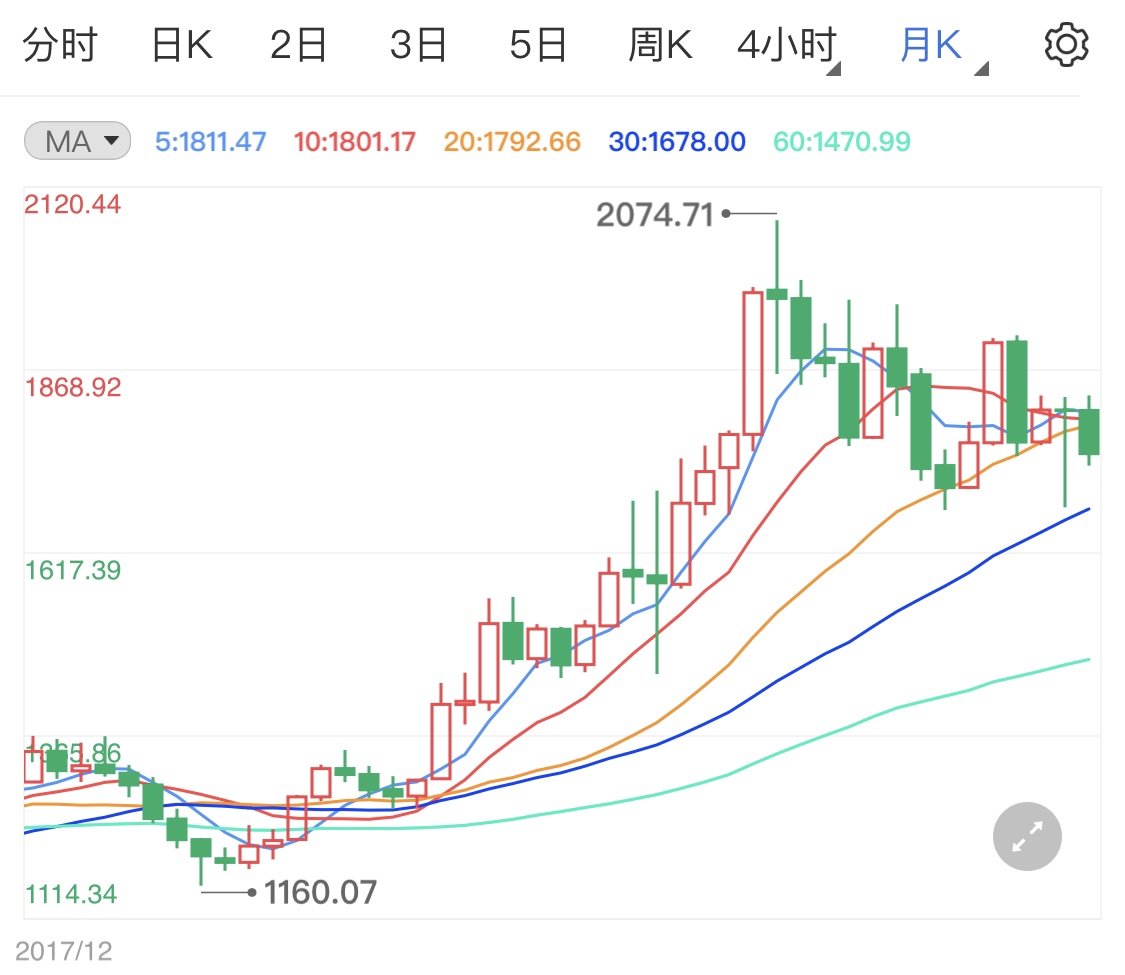Select the 3日 three-day chart view
This screenshot has width=1125, height=975.
[417, 43]
